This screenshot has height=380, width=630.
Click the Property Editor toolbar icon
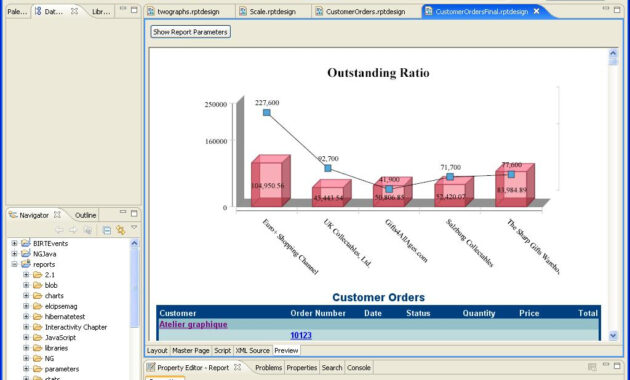592,367
